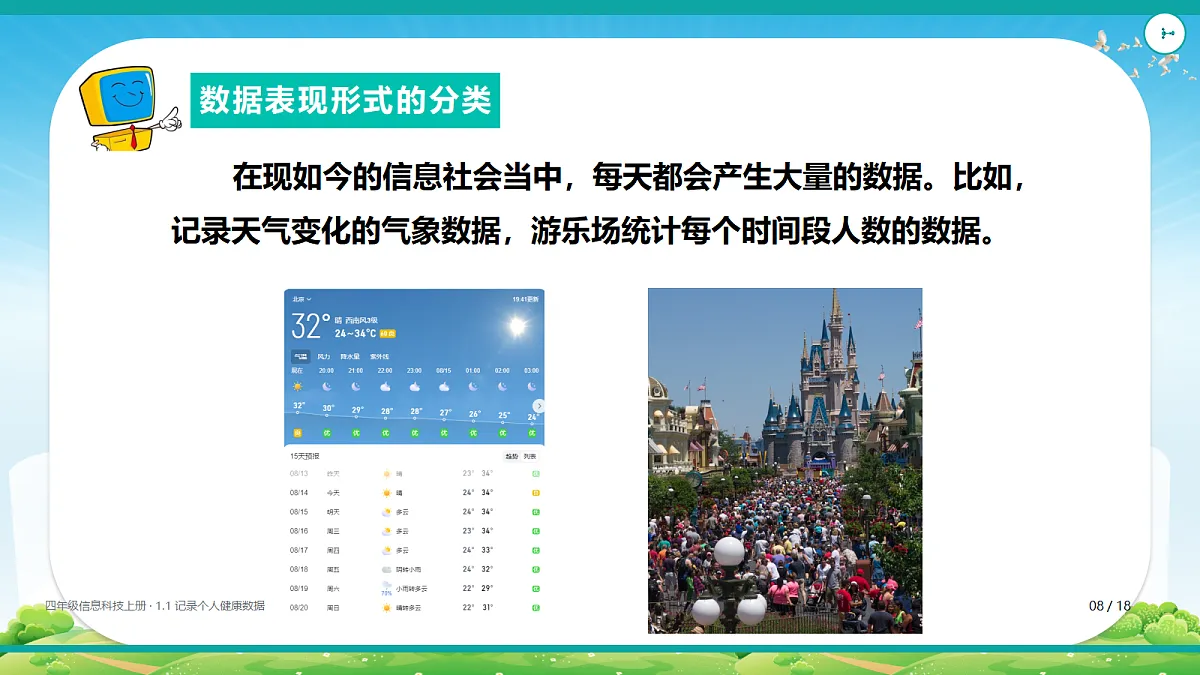1200x675 pixels.
Task: Click the 阴转小雨 forecast text
Action: coord(409,569)
